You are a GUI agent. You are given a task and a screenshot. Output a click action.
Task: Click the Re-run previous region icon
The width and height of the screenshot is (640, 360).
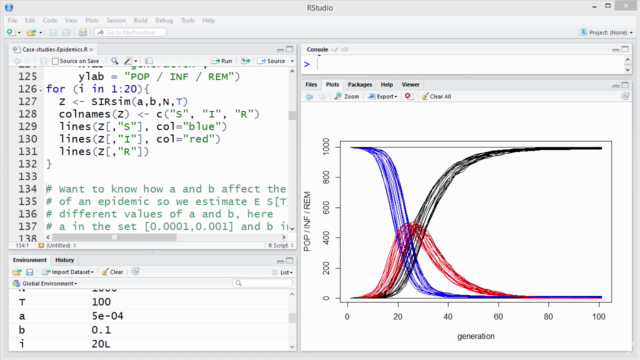click(x=245, y=61)
